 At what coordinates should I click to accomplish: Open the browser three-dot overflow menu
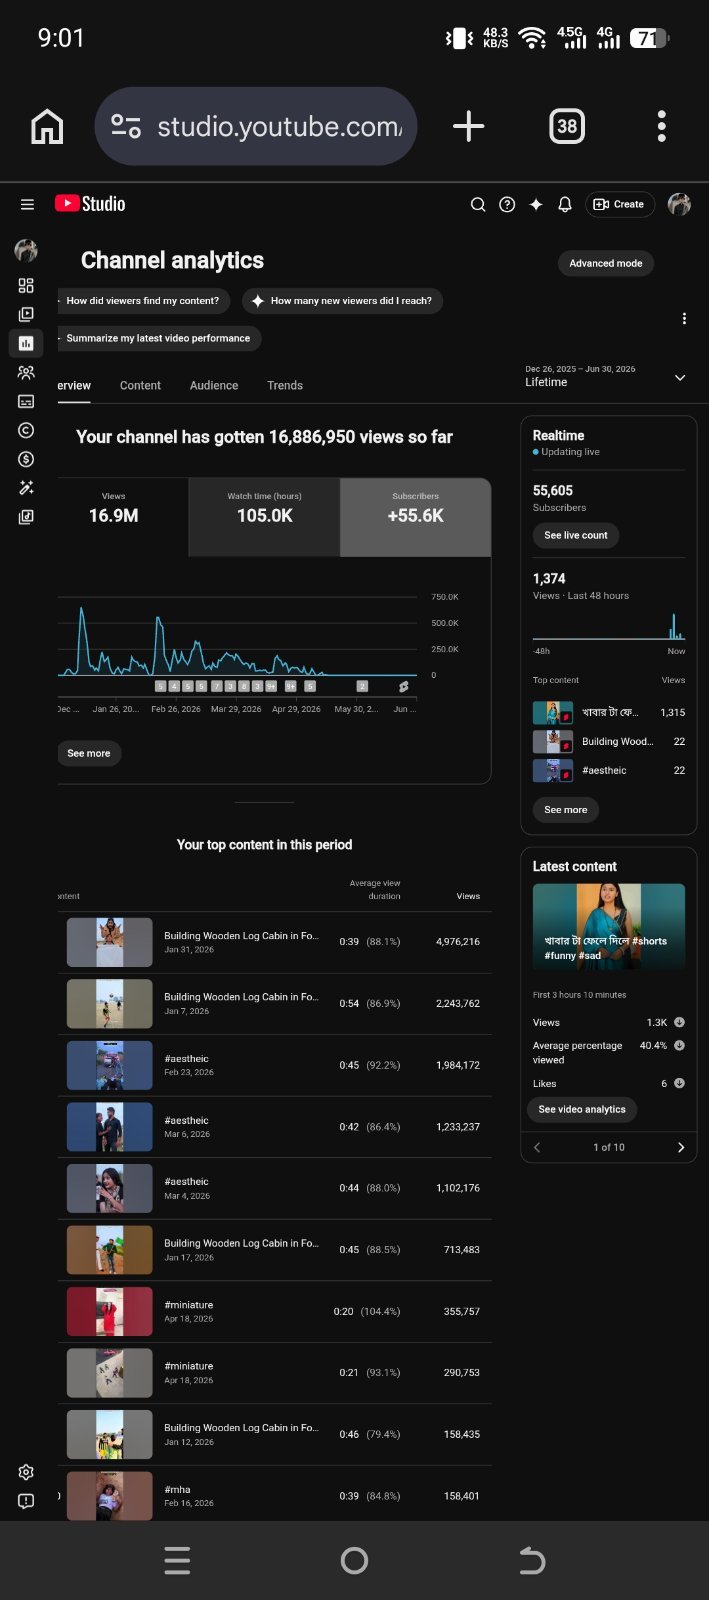(x=661, y=126)
